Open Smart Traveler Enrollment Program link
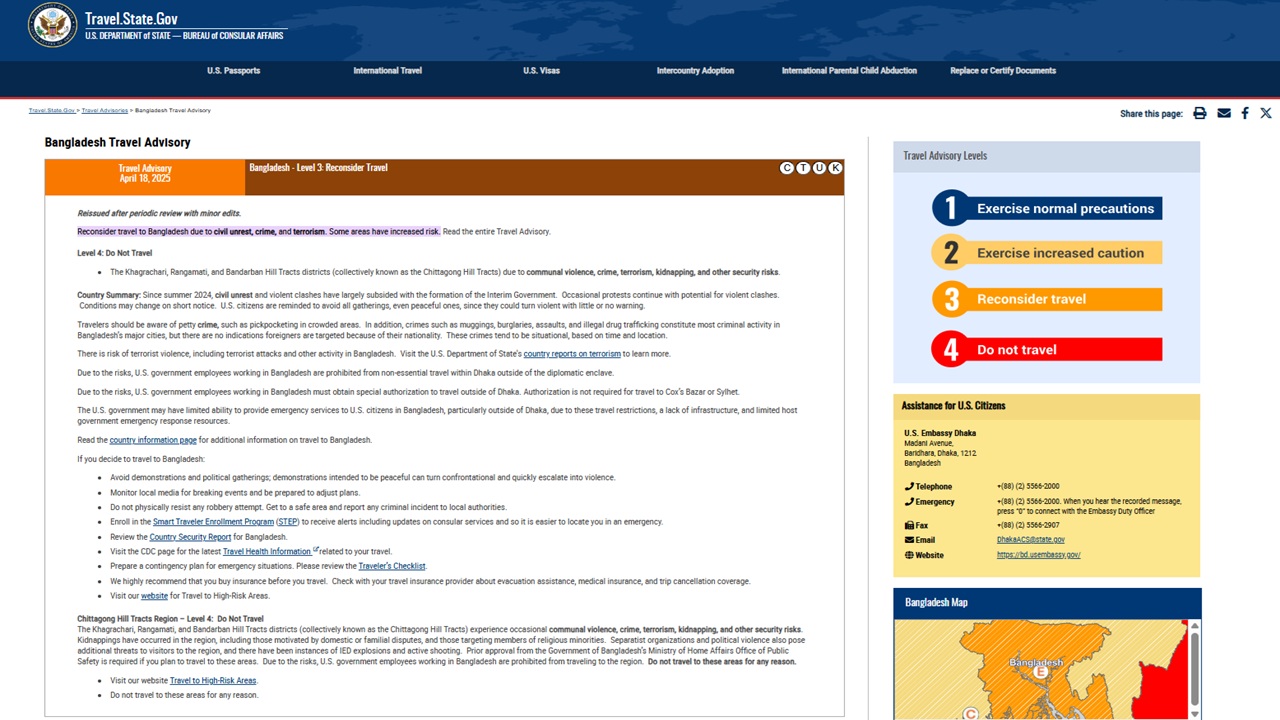The height and width of the screenshot is (720, 1280). tap(213, 522)
